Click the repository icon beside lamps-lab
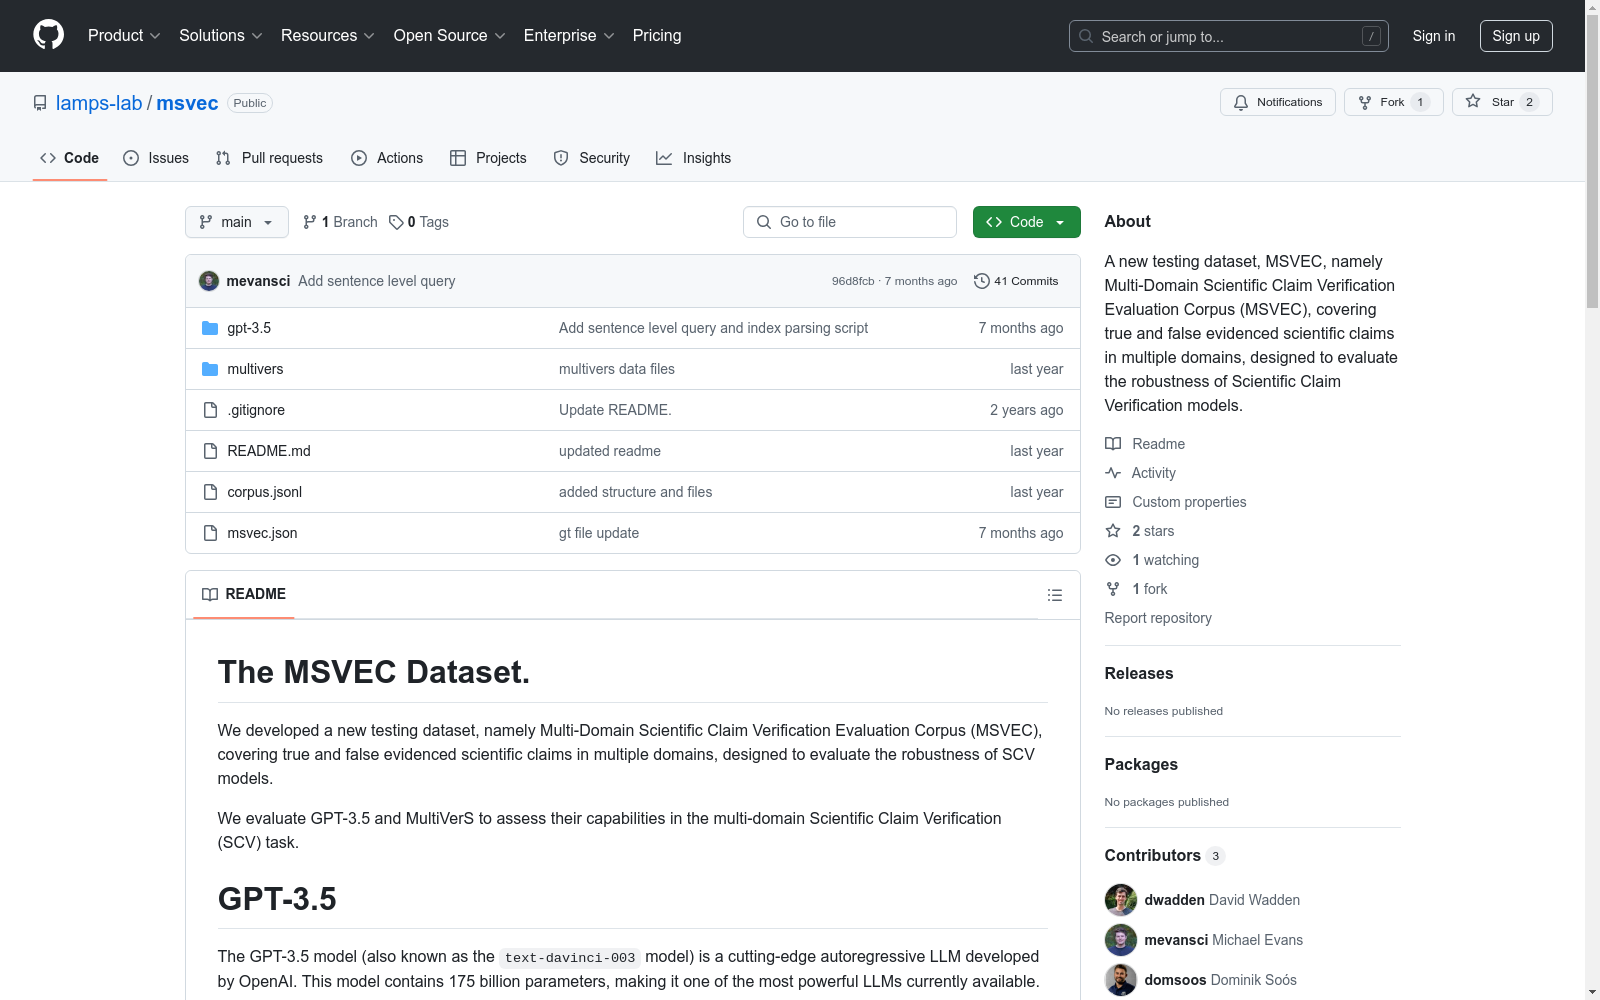Viewport: 1600px width, 1000px height. pyautogui.click(x=40, y=103)
